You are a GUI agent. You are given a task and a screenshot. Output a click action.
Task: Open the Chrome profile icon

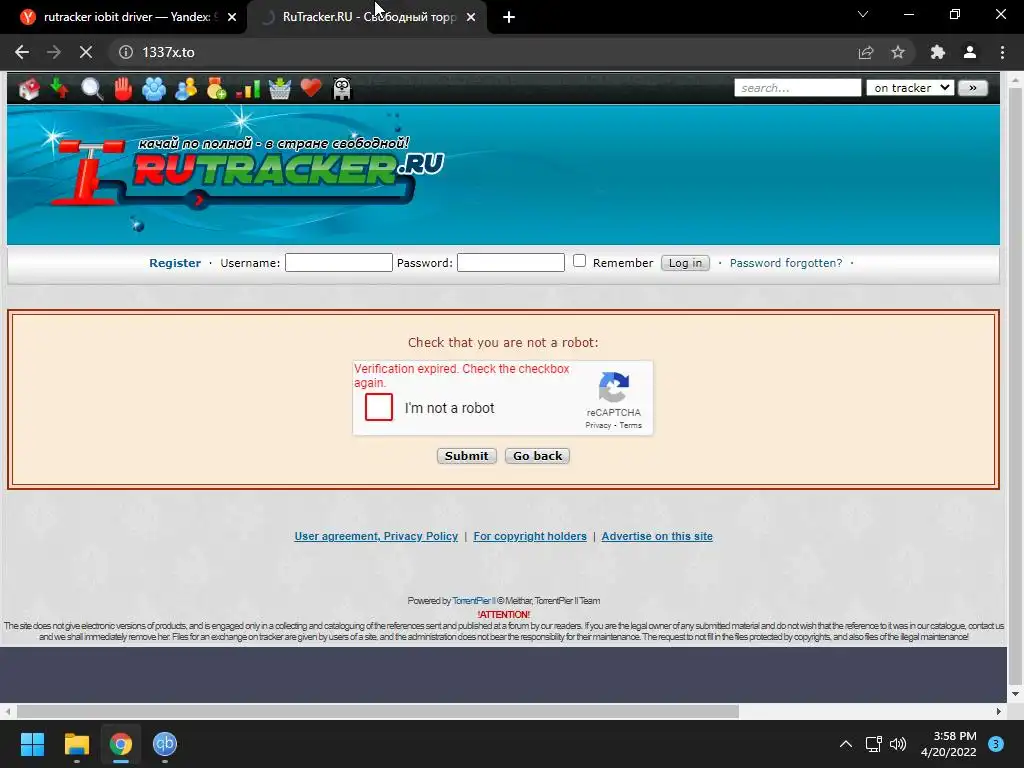click(x=970, y=52)
